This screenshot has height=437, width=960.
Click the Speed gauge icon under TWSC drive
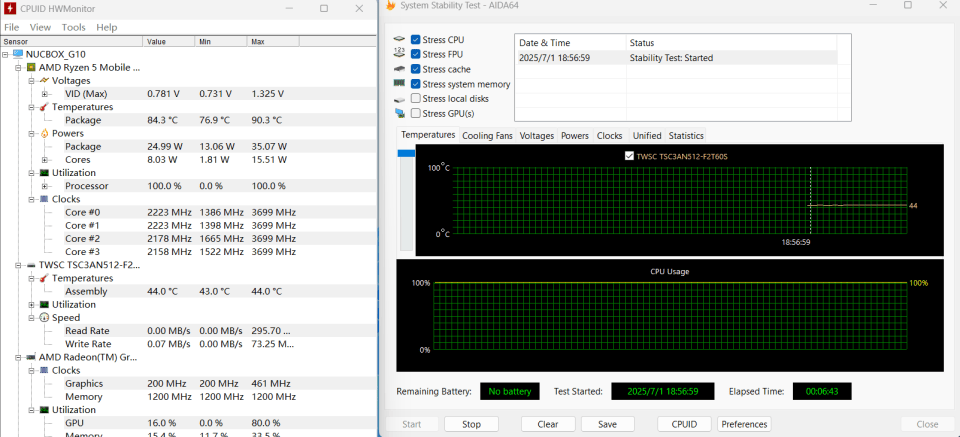click(x=44, y=317)
